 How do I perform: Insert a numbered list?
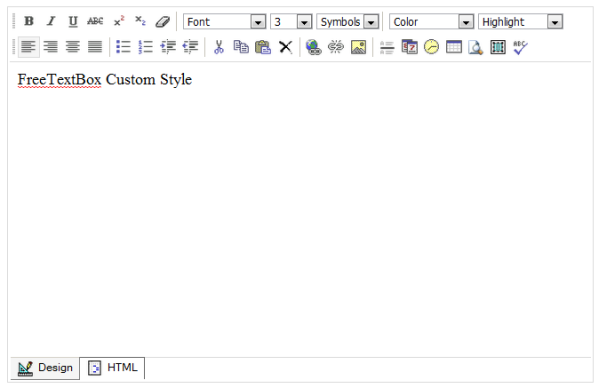[x=145, y=47]
